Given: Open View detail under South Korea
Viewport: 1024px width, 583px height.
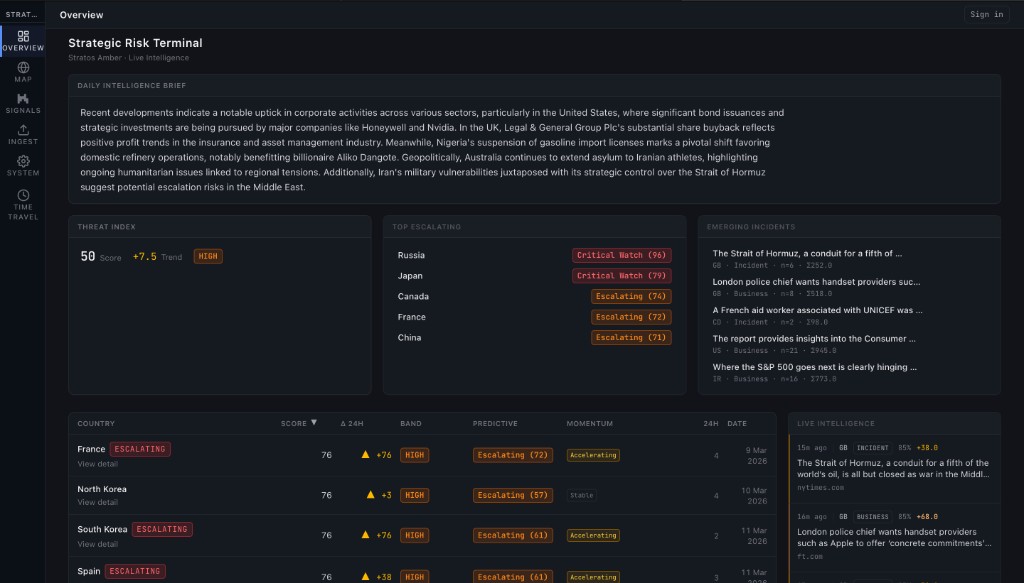Looking at the screenshot, I should [98, 544].
